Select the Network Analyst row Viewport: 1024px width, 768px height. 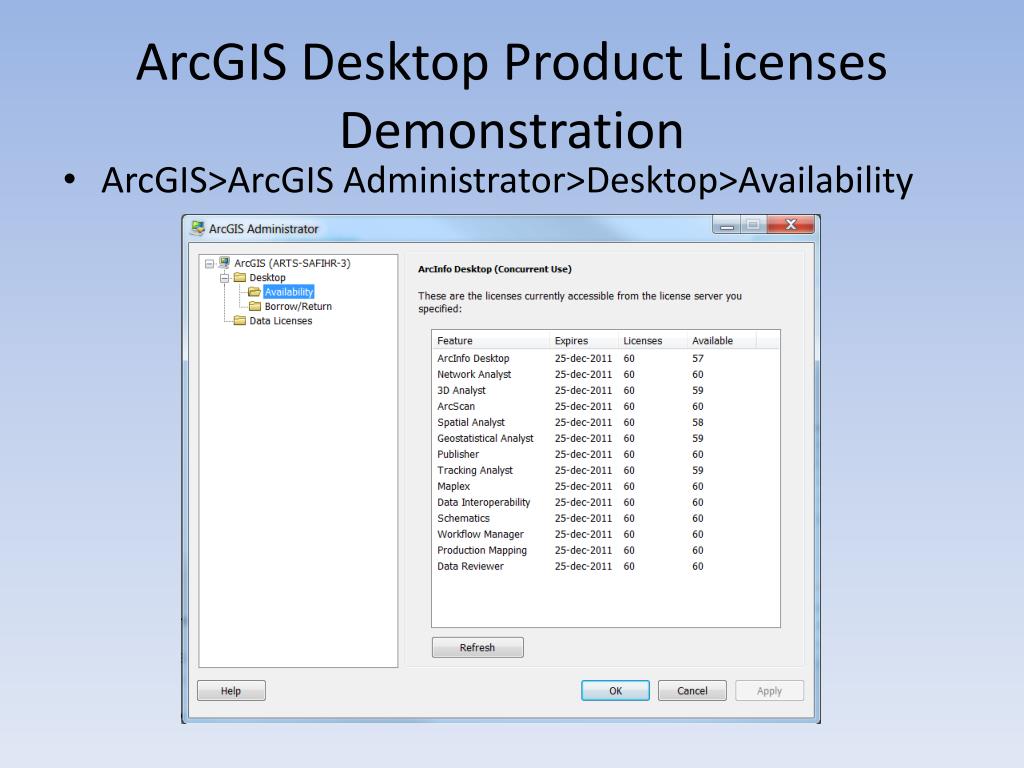pyautogui.click(x=605, y=374)
